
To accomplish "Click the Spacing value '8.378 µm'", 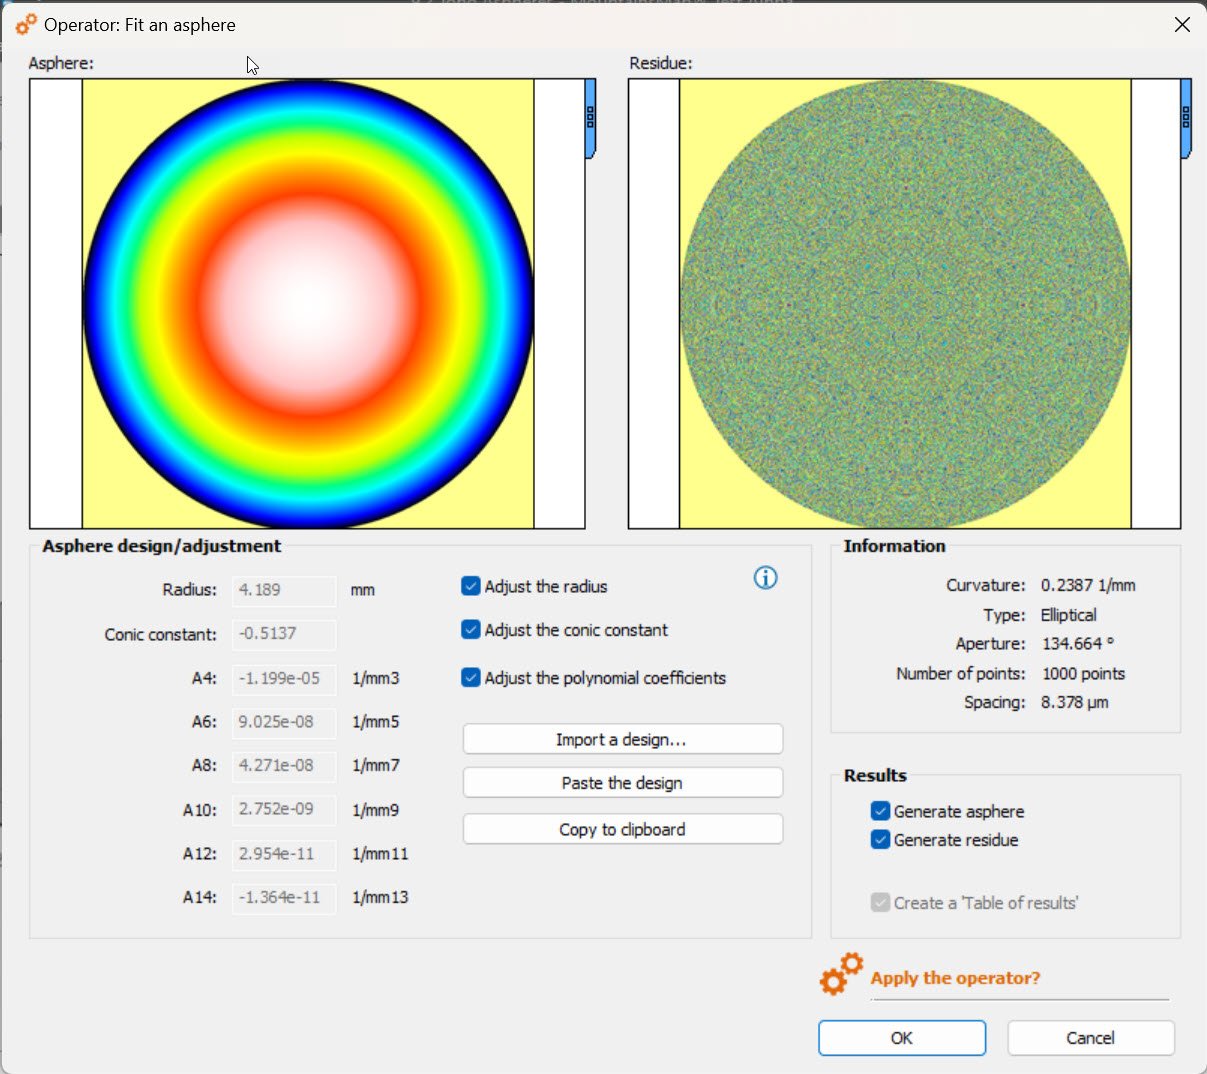I will click(x=1074, y=702).
